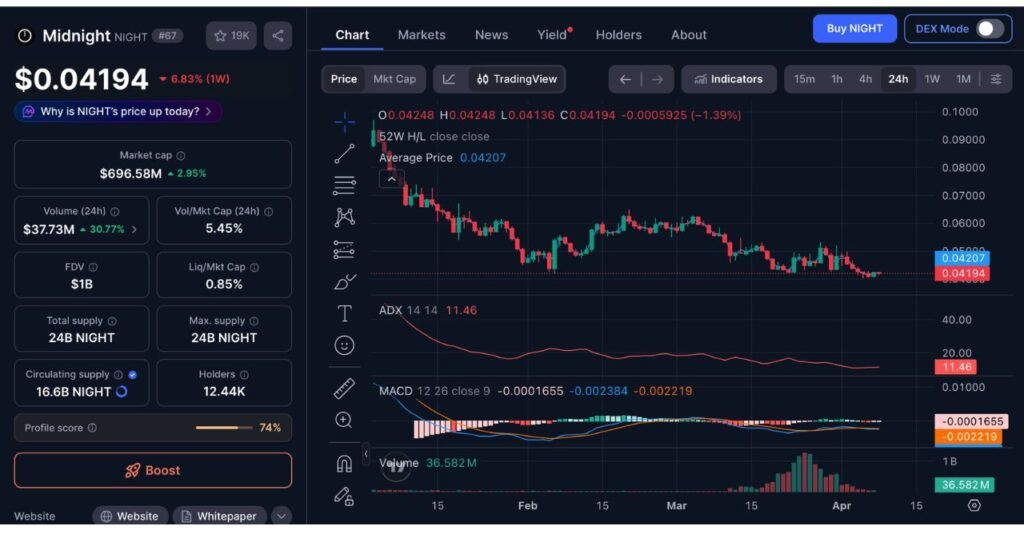Image resolution: width=1024 pixels, height=534 pixels.
Task: Toggle DEX Mode switch
Action: (990, 29)
